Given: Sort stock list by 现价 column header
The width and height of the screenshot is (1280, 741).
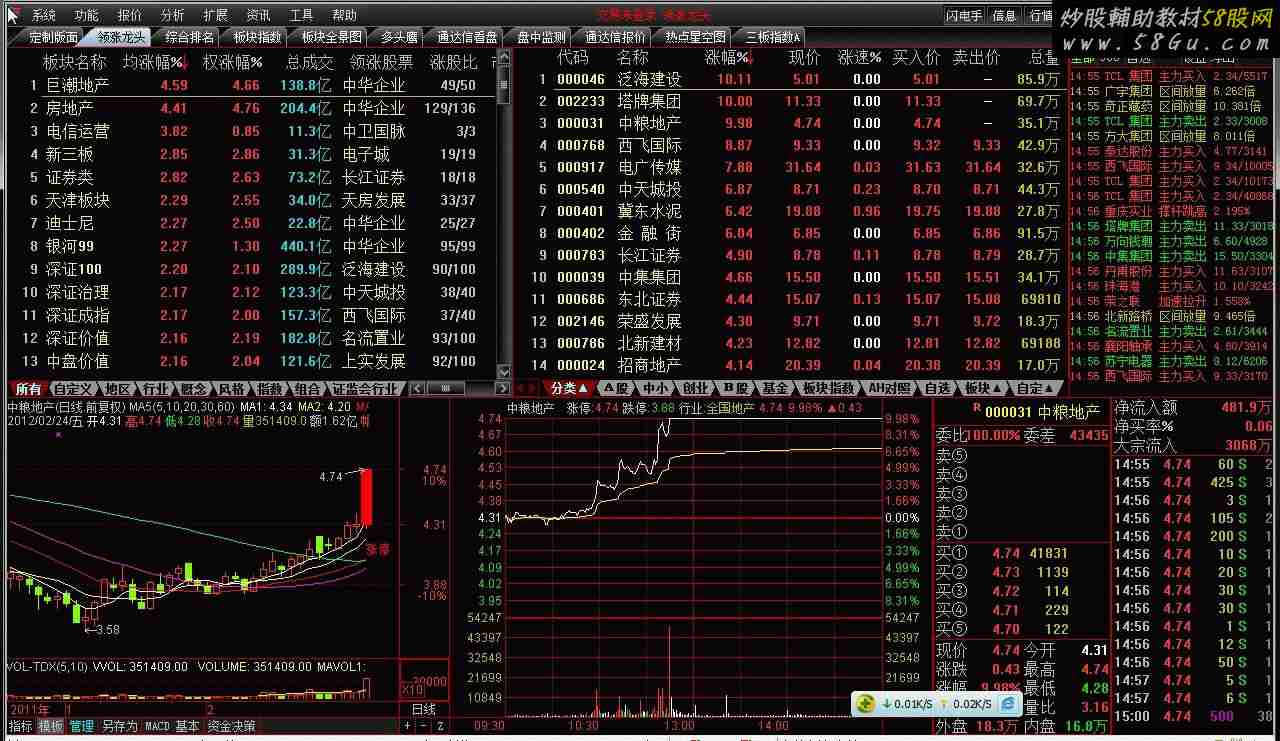Looking at the screenshot, I should coord(804,58).
